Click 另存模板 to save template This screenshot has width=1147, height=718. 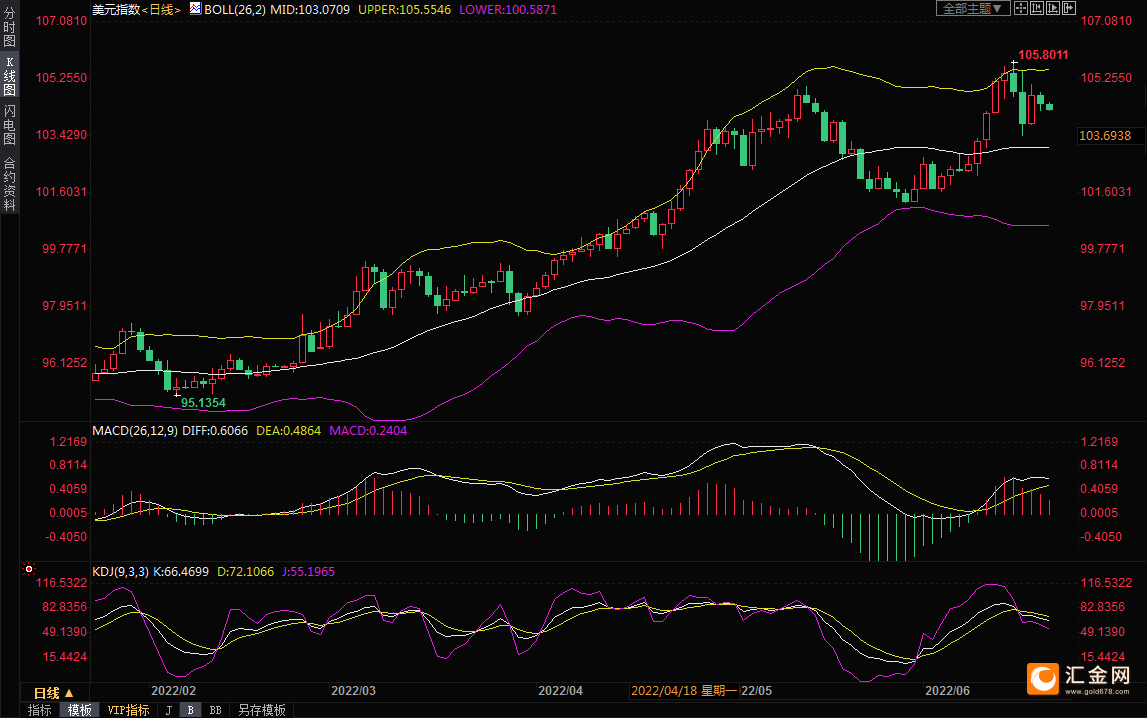tap(261, 710)
